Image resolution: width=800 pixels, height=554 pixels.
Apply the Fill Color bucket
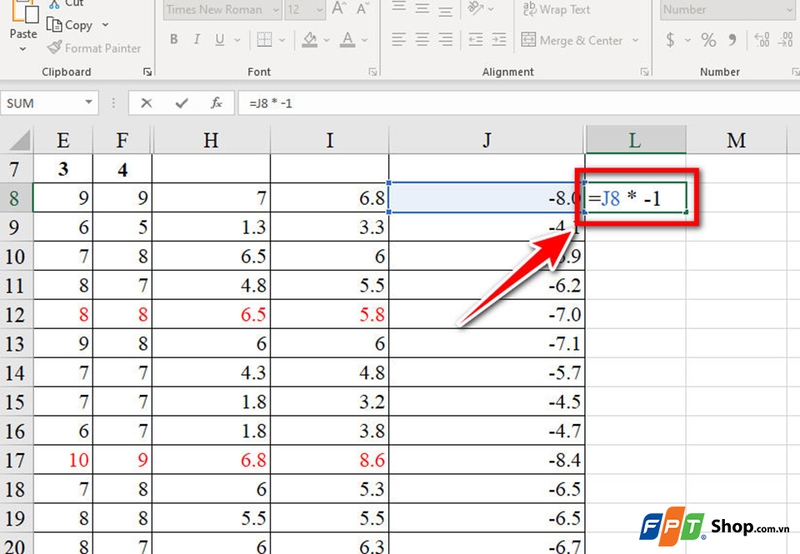(x=310, y=39)
